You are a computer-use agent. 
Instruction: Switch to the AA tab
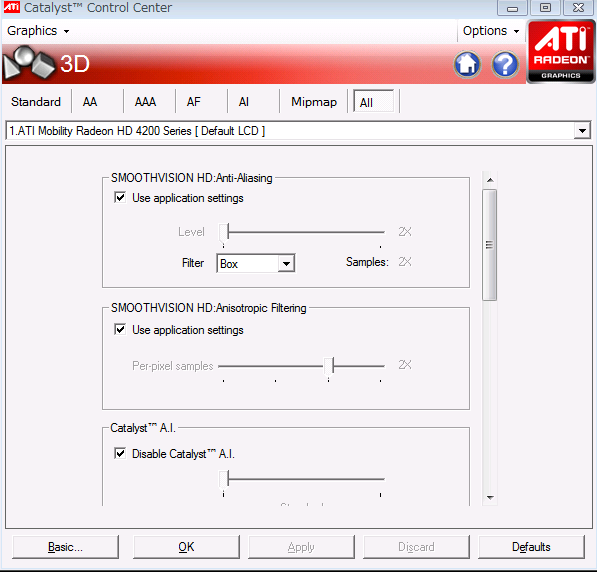click(x=90, y=102)
